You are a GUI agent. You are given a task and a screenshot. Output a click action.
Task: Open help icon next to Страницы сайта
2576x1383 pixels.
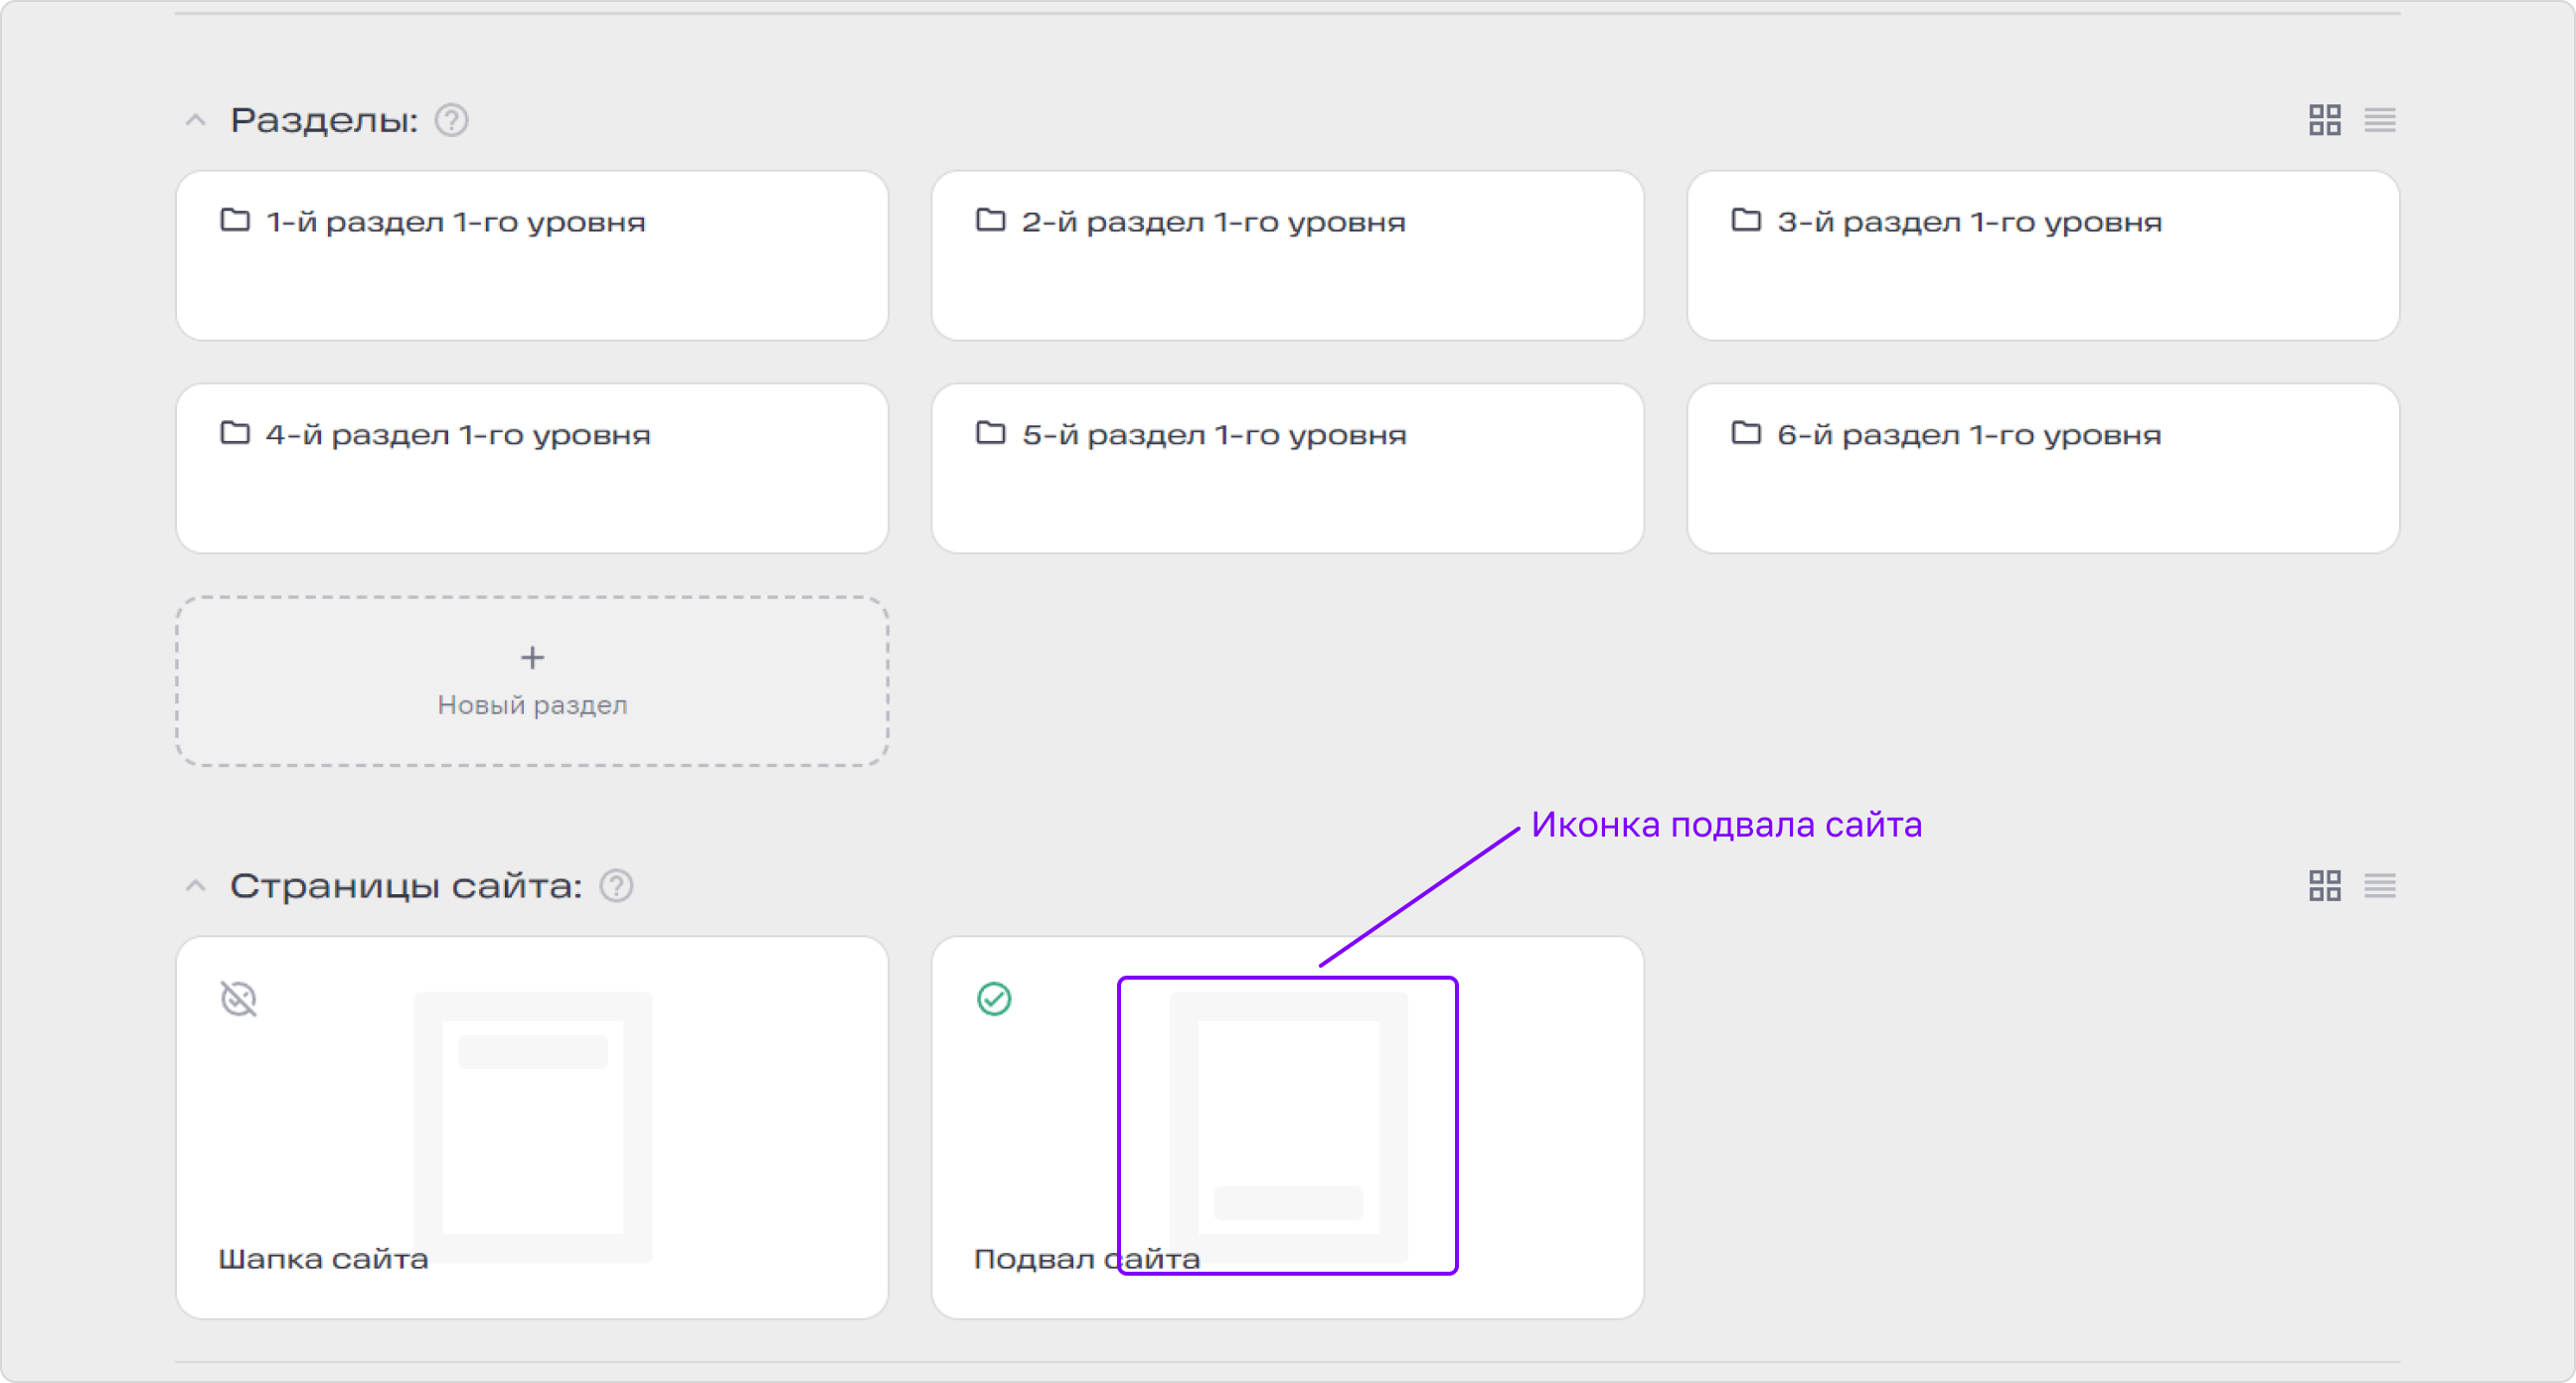click(616, 885)
